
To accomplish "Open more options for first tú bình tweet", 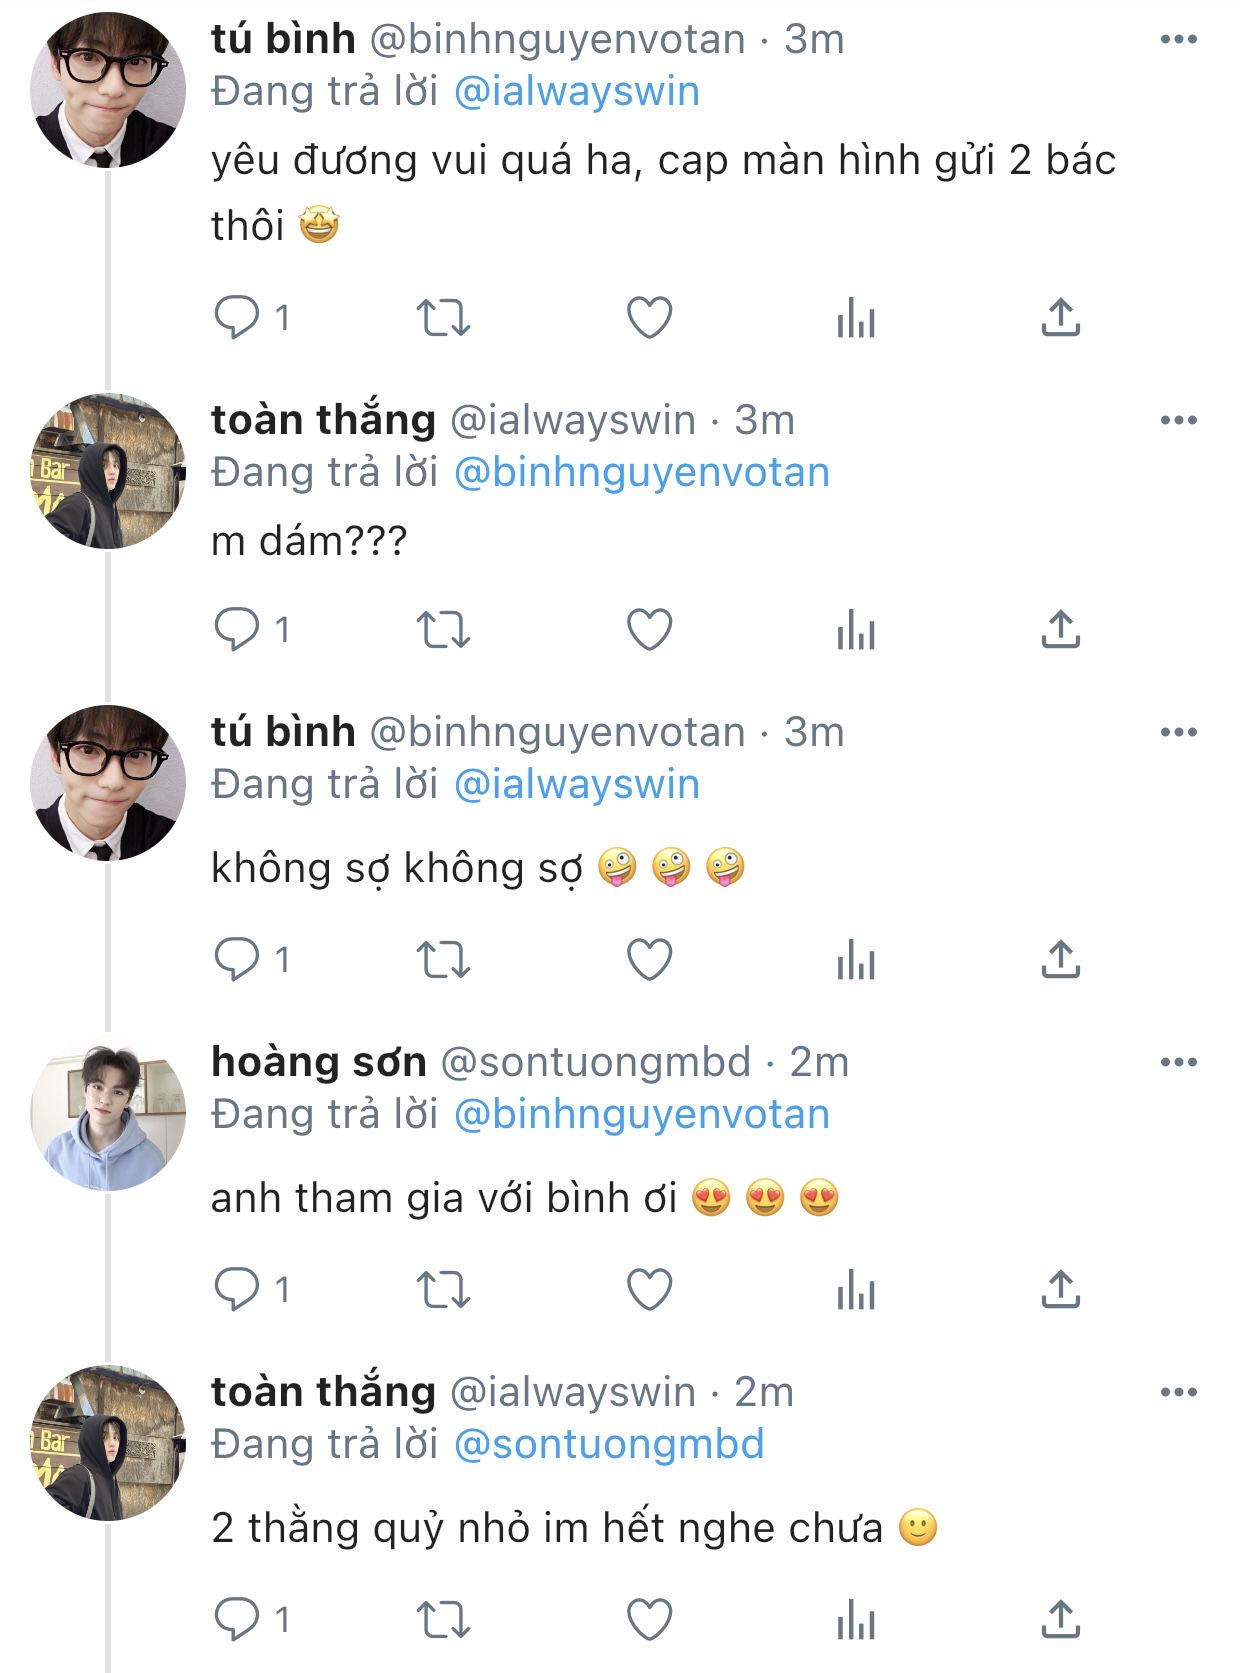I will 1178,40.
